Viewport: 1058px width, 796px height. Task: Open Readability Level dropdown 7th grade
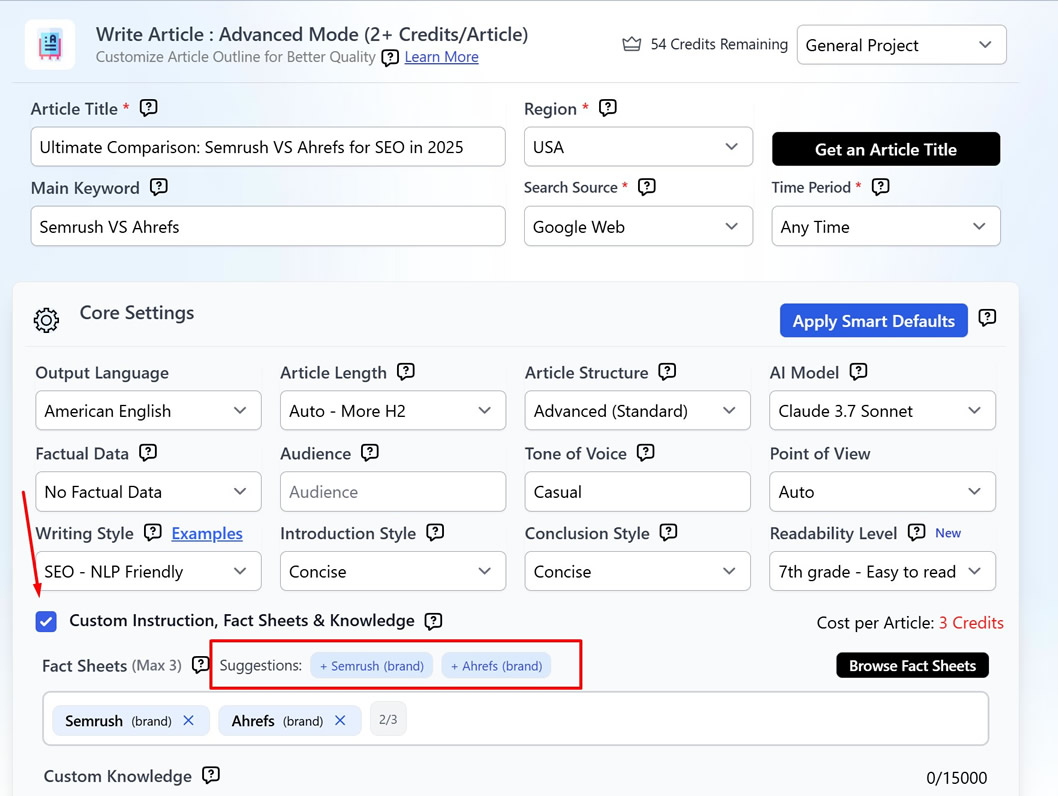883,571
